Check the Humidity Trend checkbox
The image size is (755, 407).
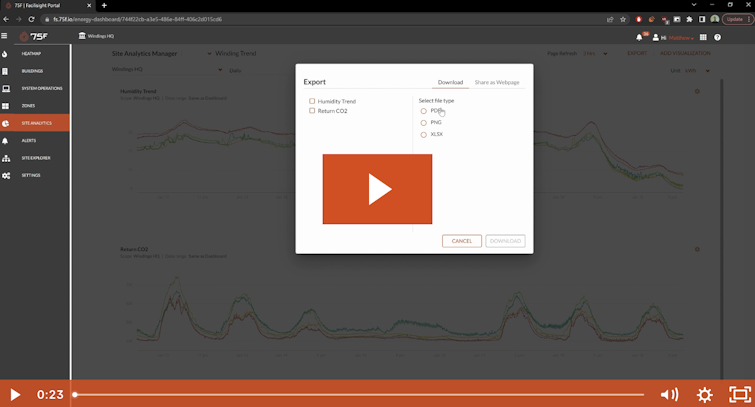coord(312,101)
